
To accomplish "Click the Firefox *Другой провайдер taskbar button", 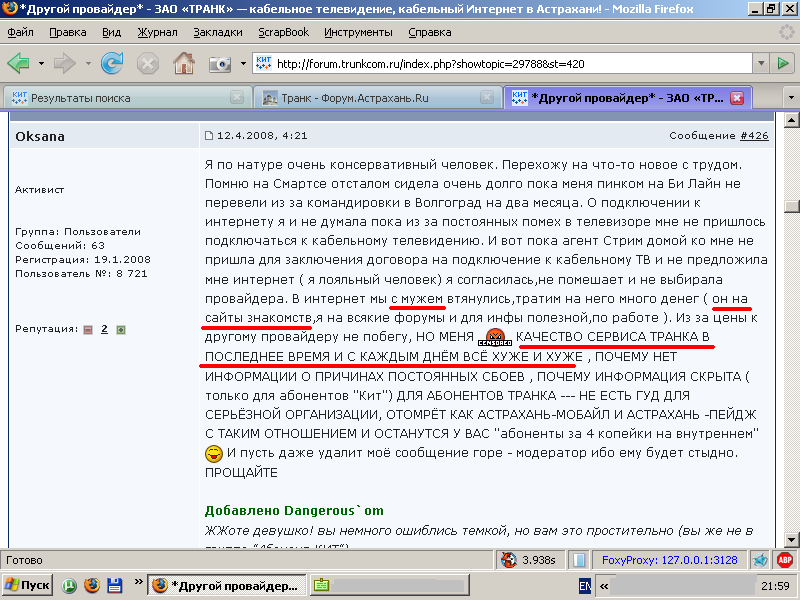I will (227, 585).
